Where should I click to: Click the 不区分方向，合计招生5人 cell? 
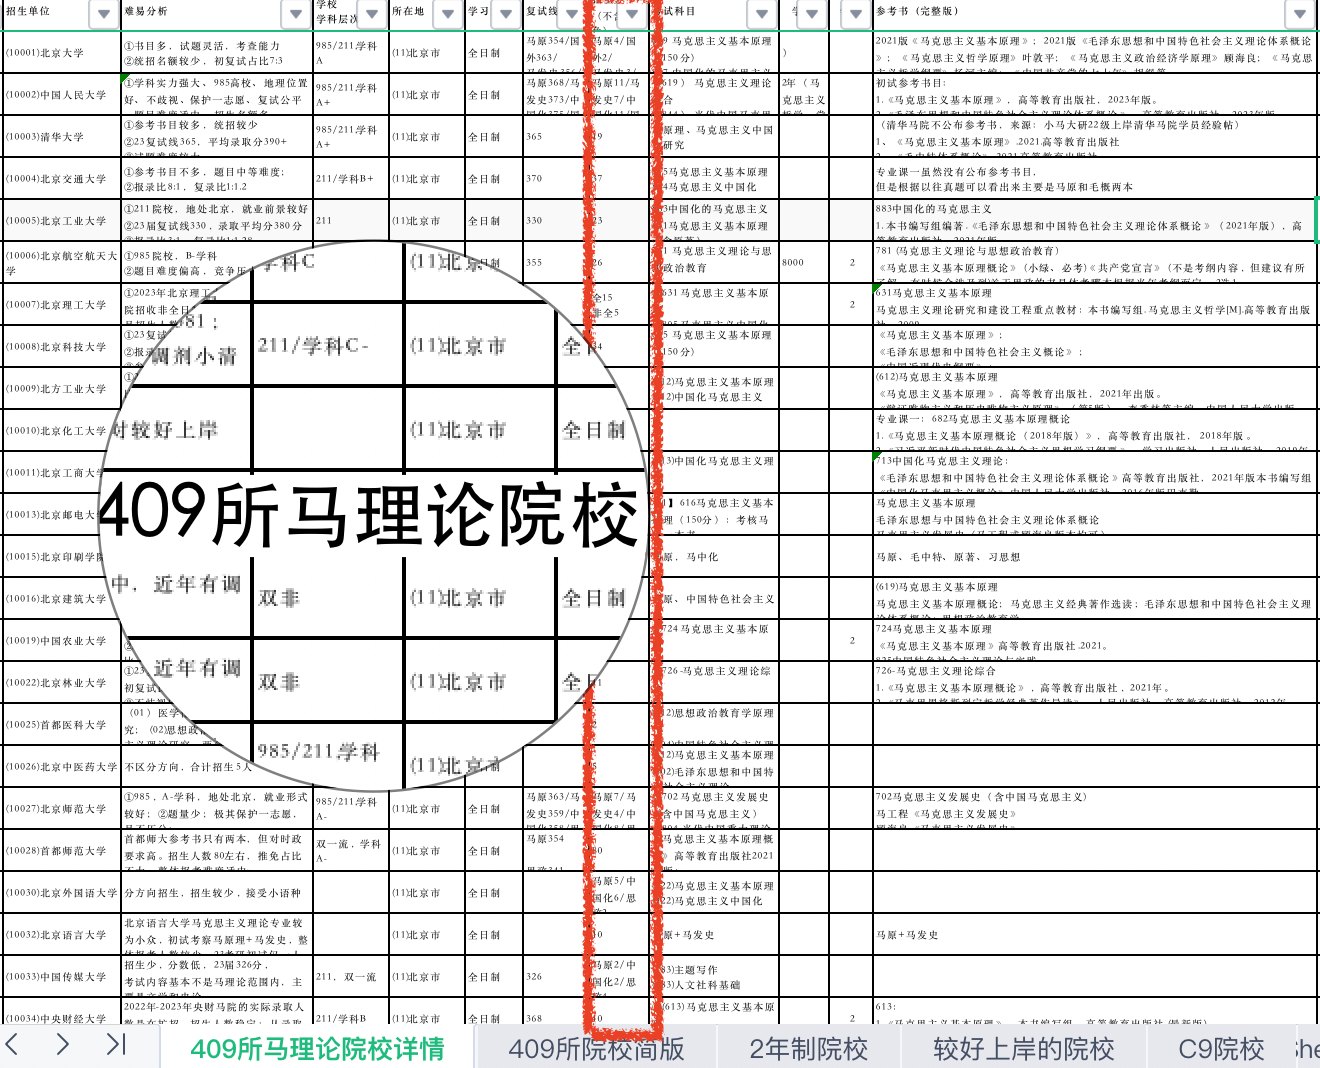(x=216, y=767)
